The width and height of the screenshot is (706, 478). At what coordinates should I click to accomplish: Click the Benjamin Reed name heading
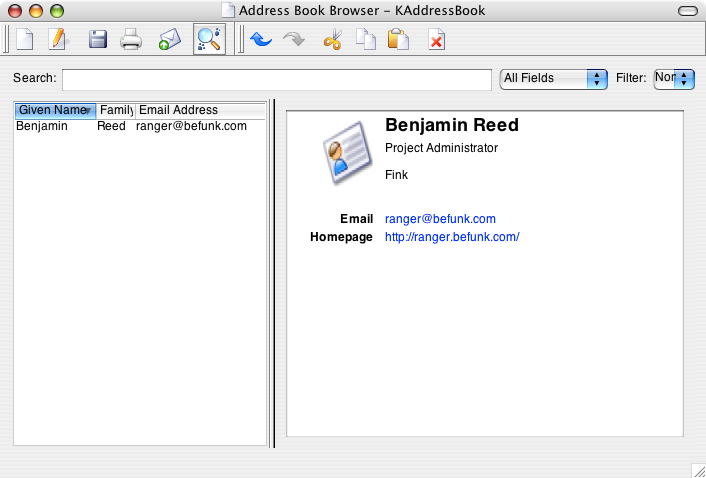coord(452,125)
